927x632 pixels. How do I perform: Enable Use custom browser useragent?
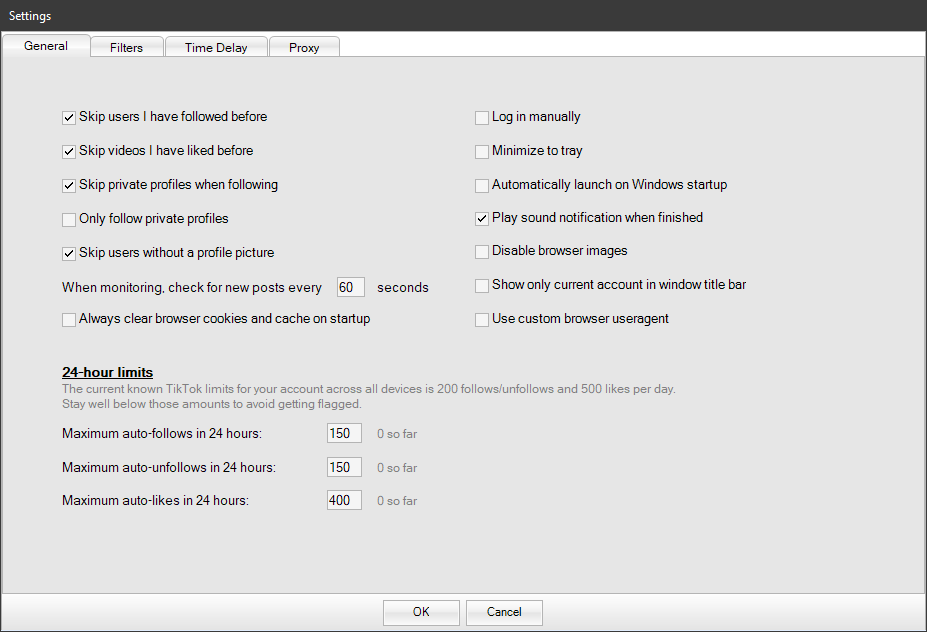[x=482, y=319]
